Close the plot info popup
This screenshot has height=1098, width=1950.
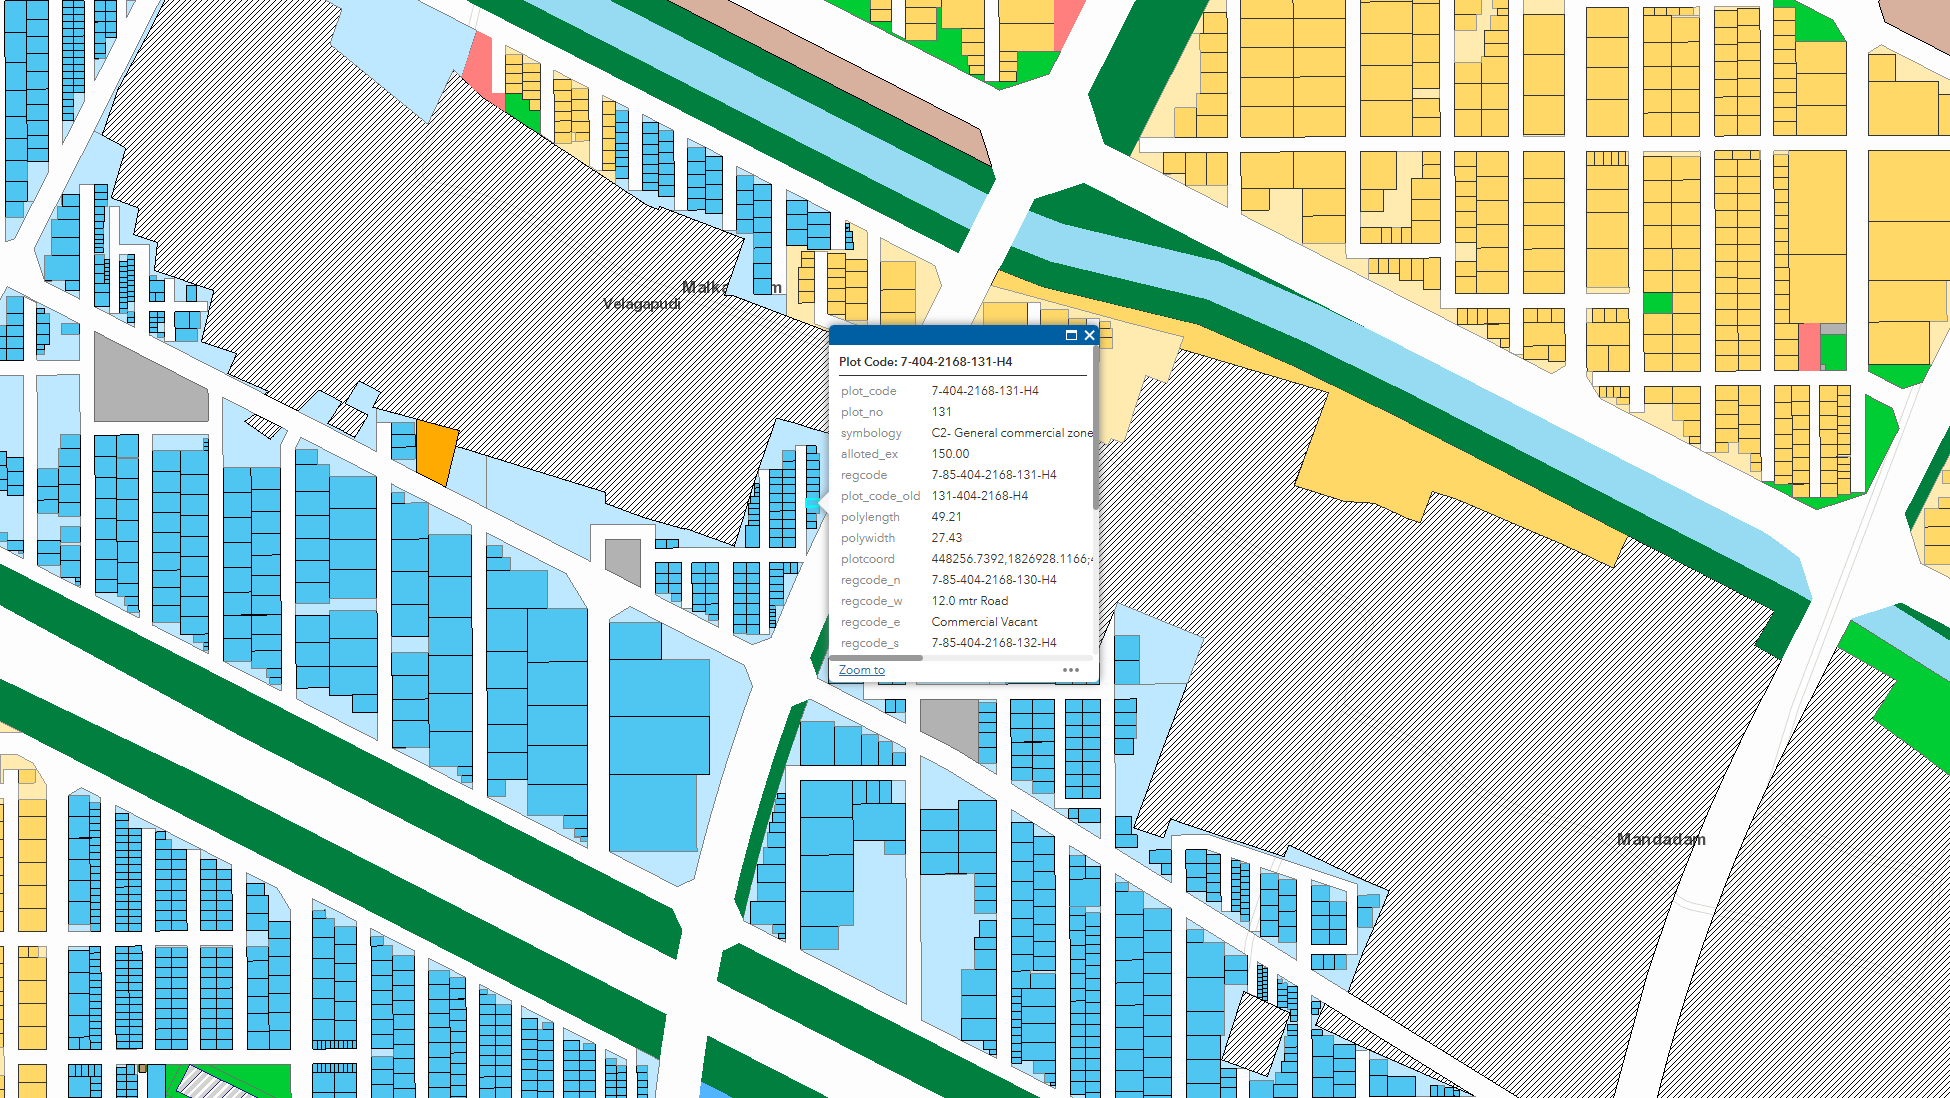point(1090,335)
